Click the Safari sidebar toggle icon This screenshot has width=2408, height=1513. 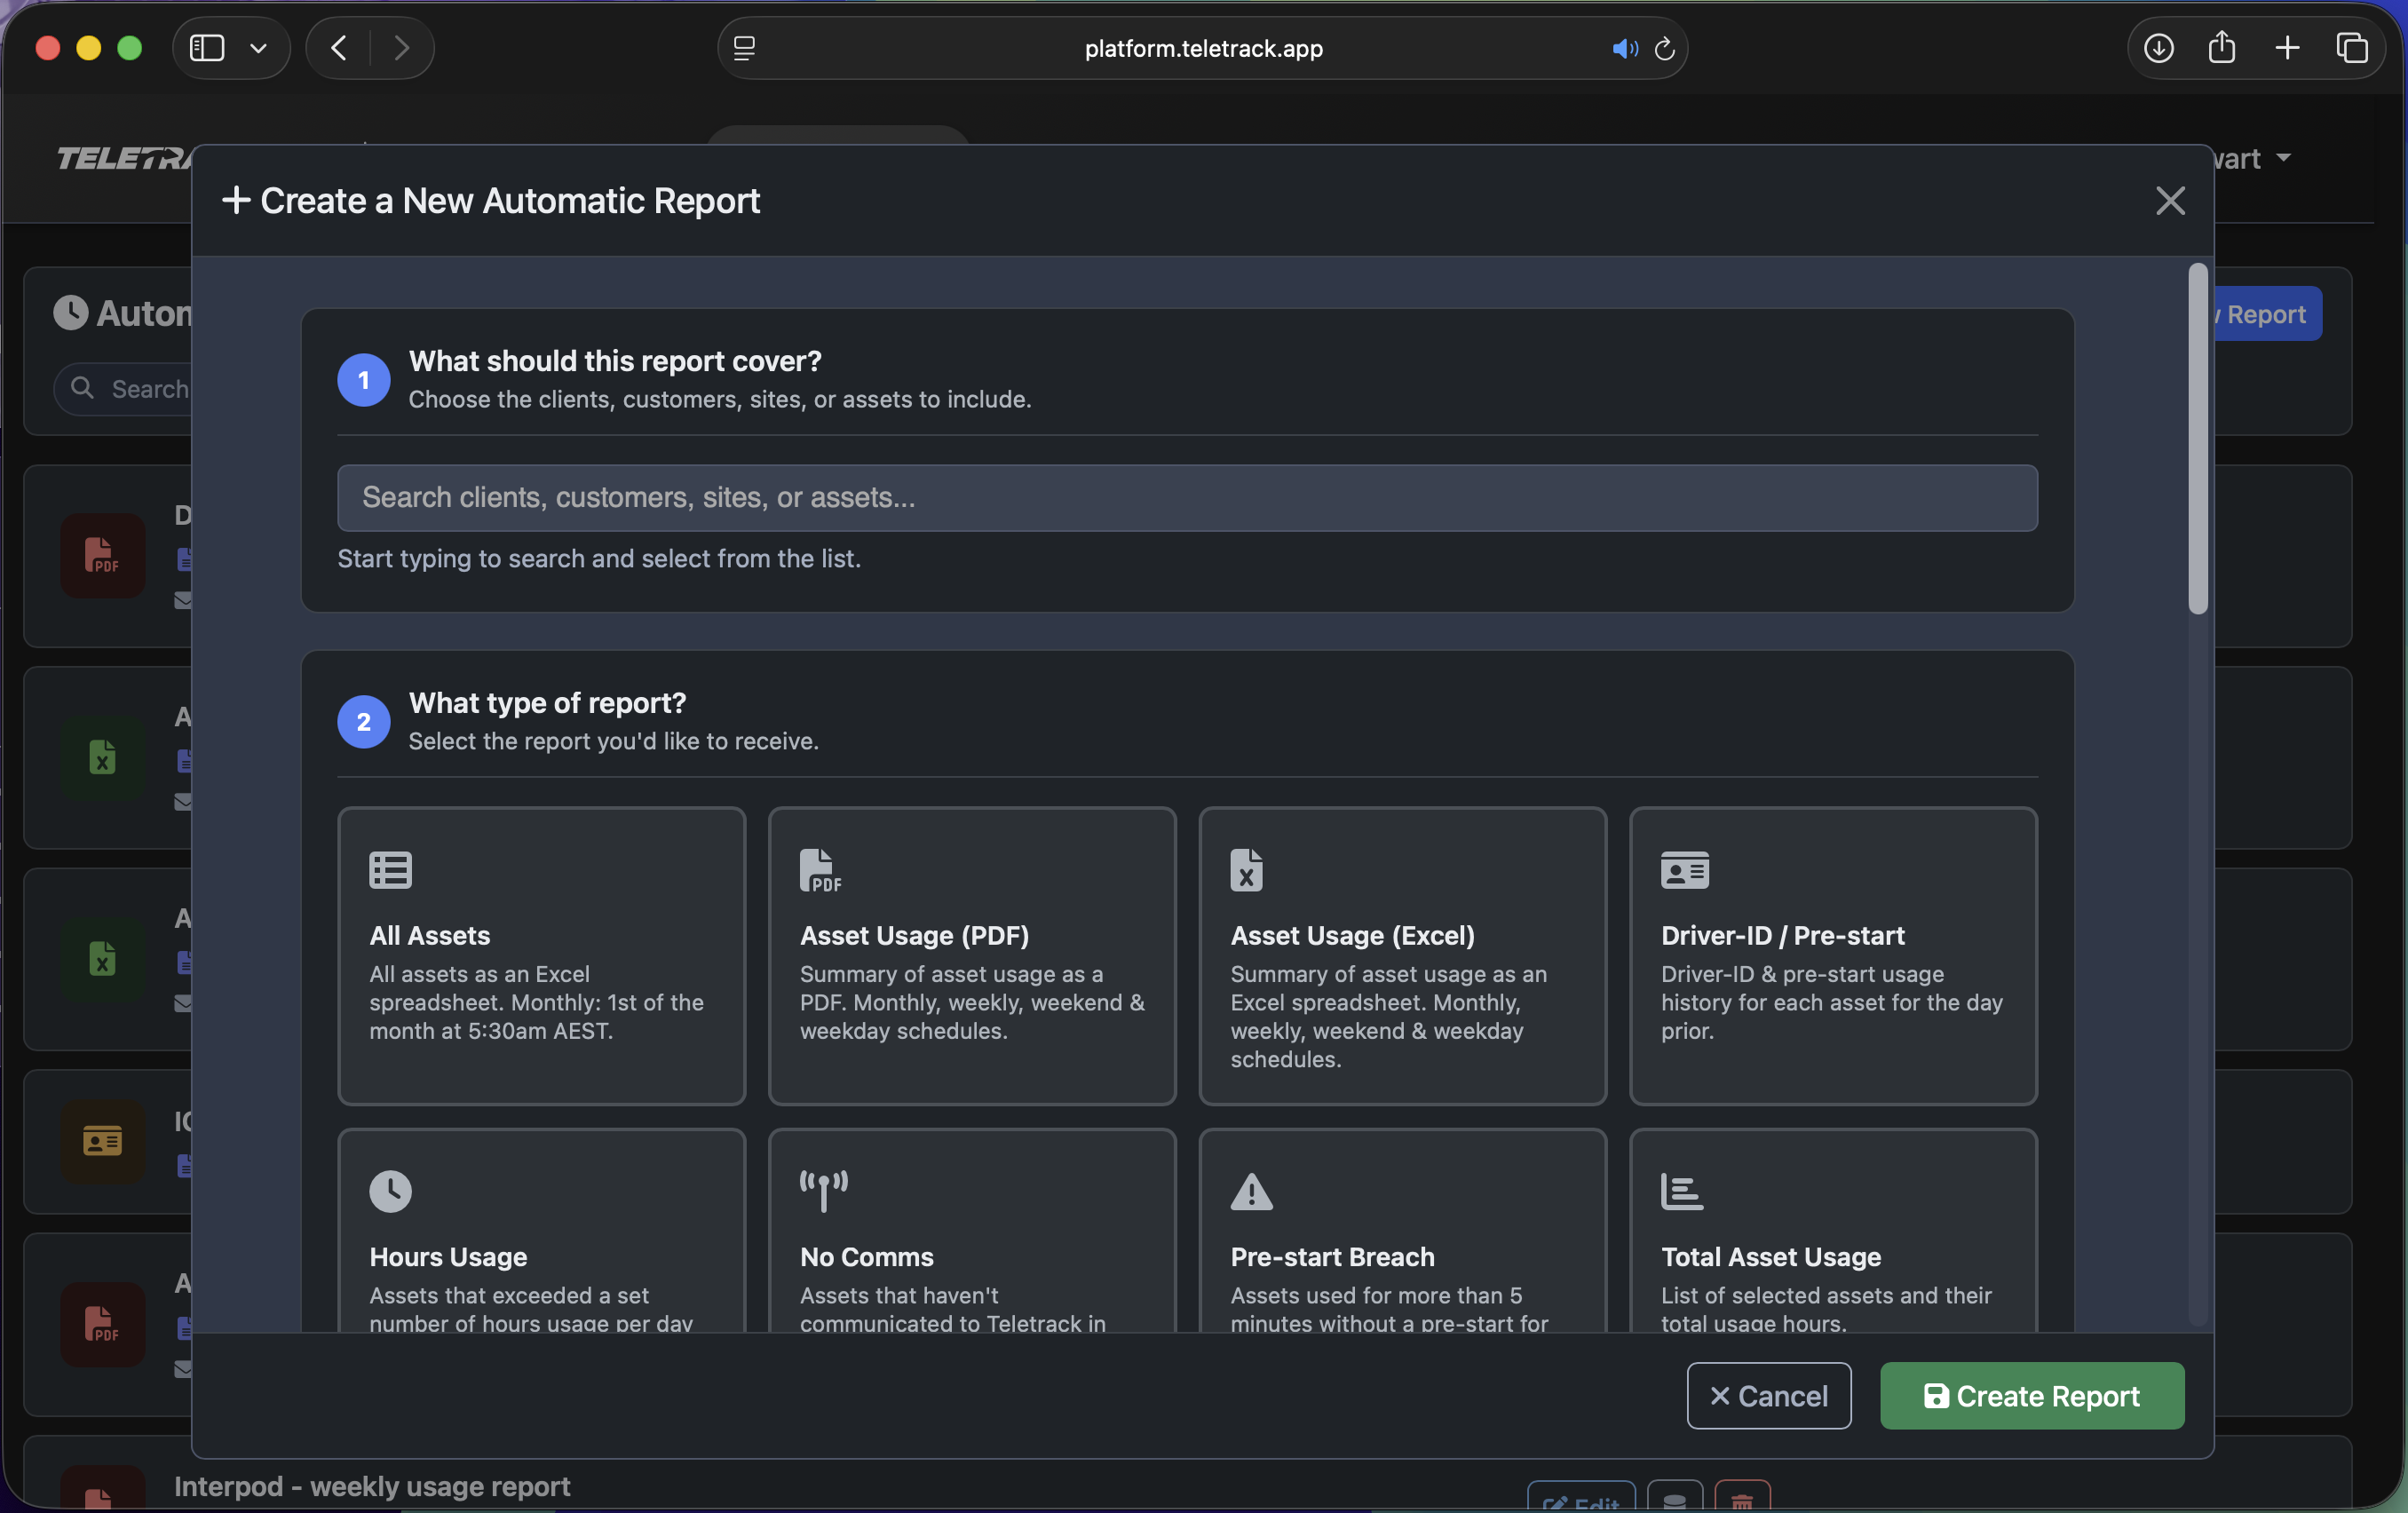coord(207,47)
